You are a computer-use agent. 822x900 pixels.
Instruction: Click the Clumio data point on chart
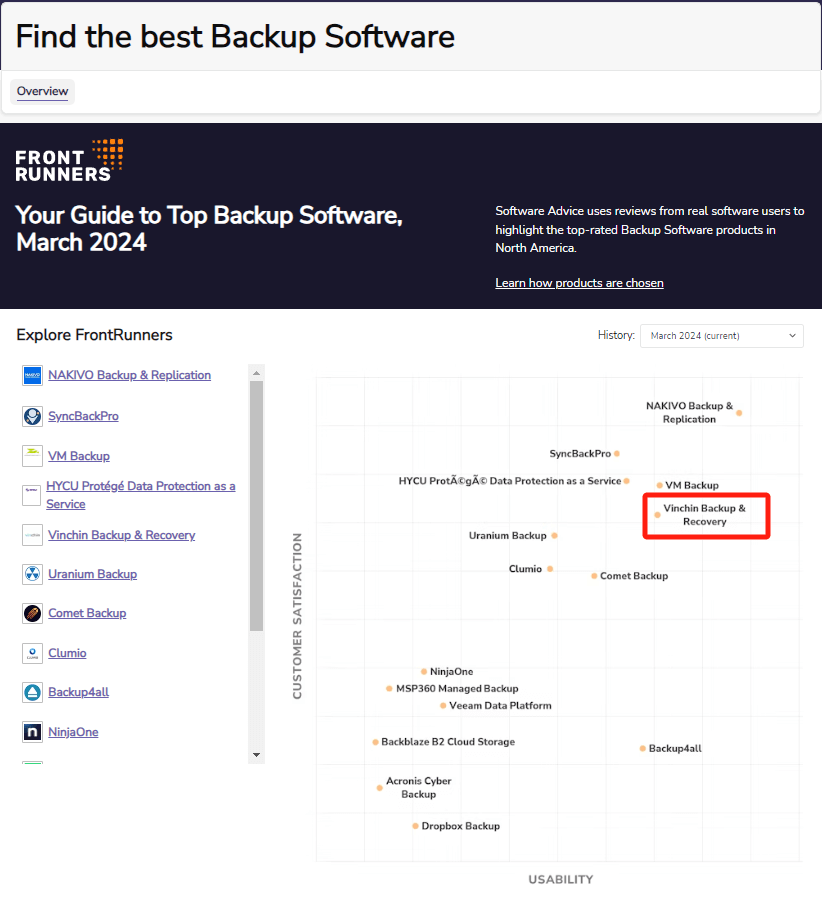tap(550, 569)
